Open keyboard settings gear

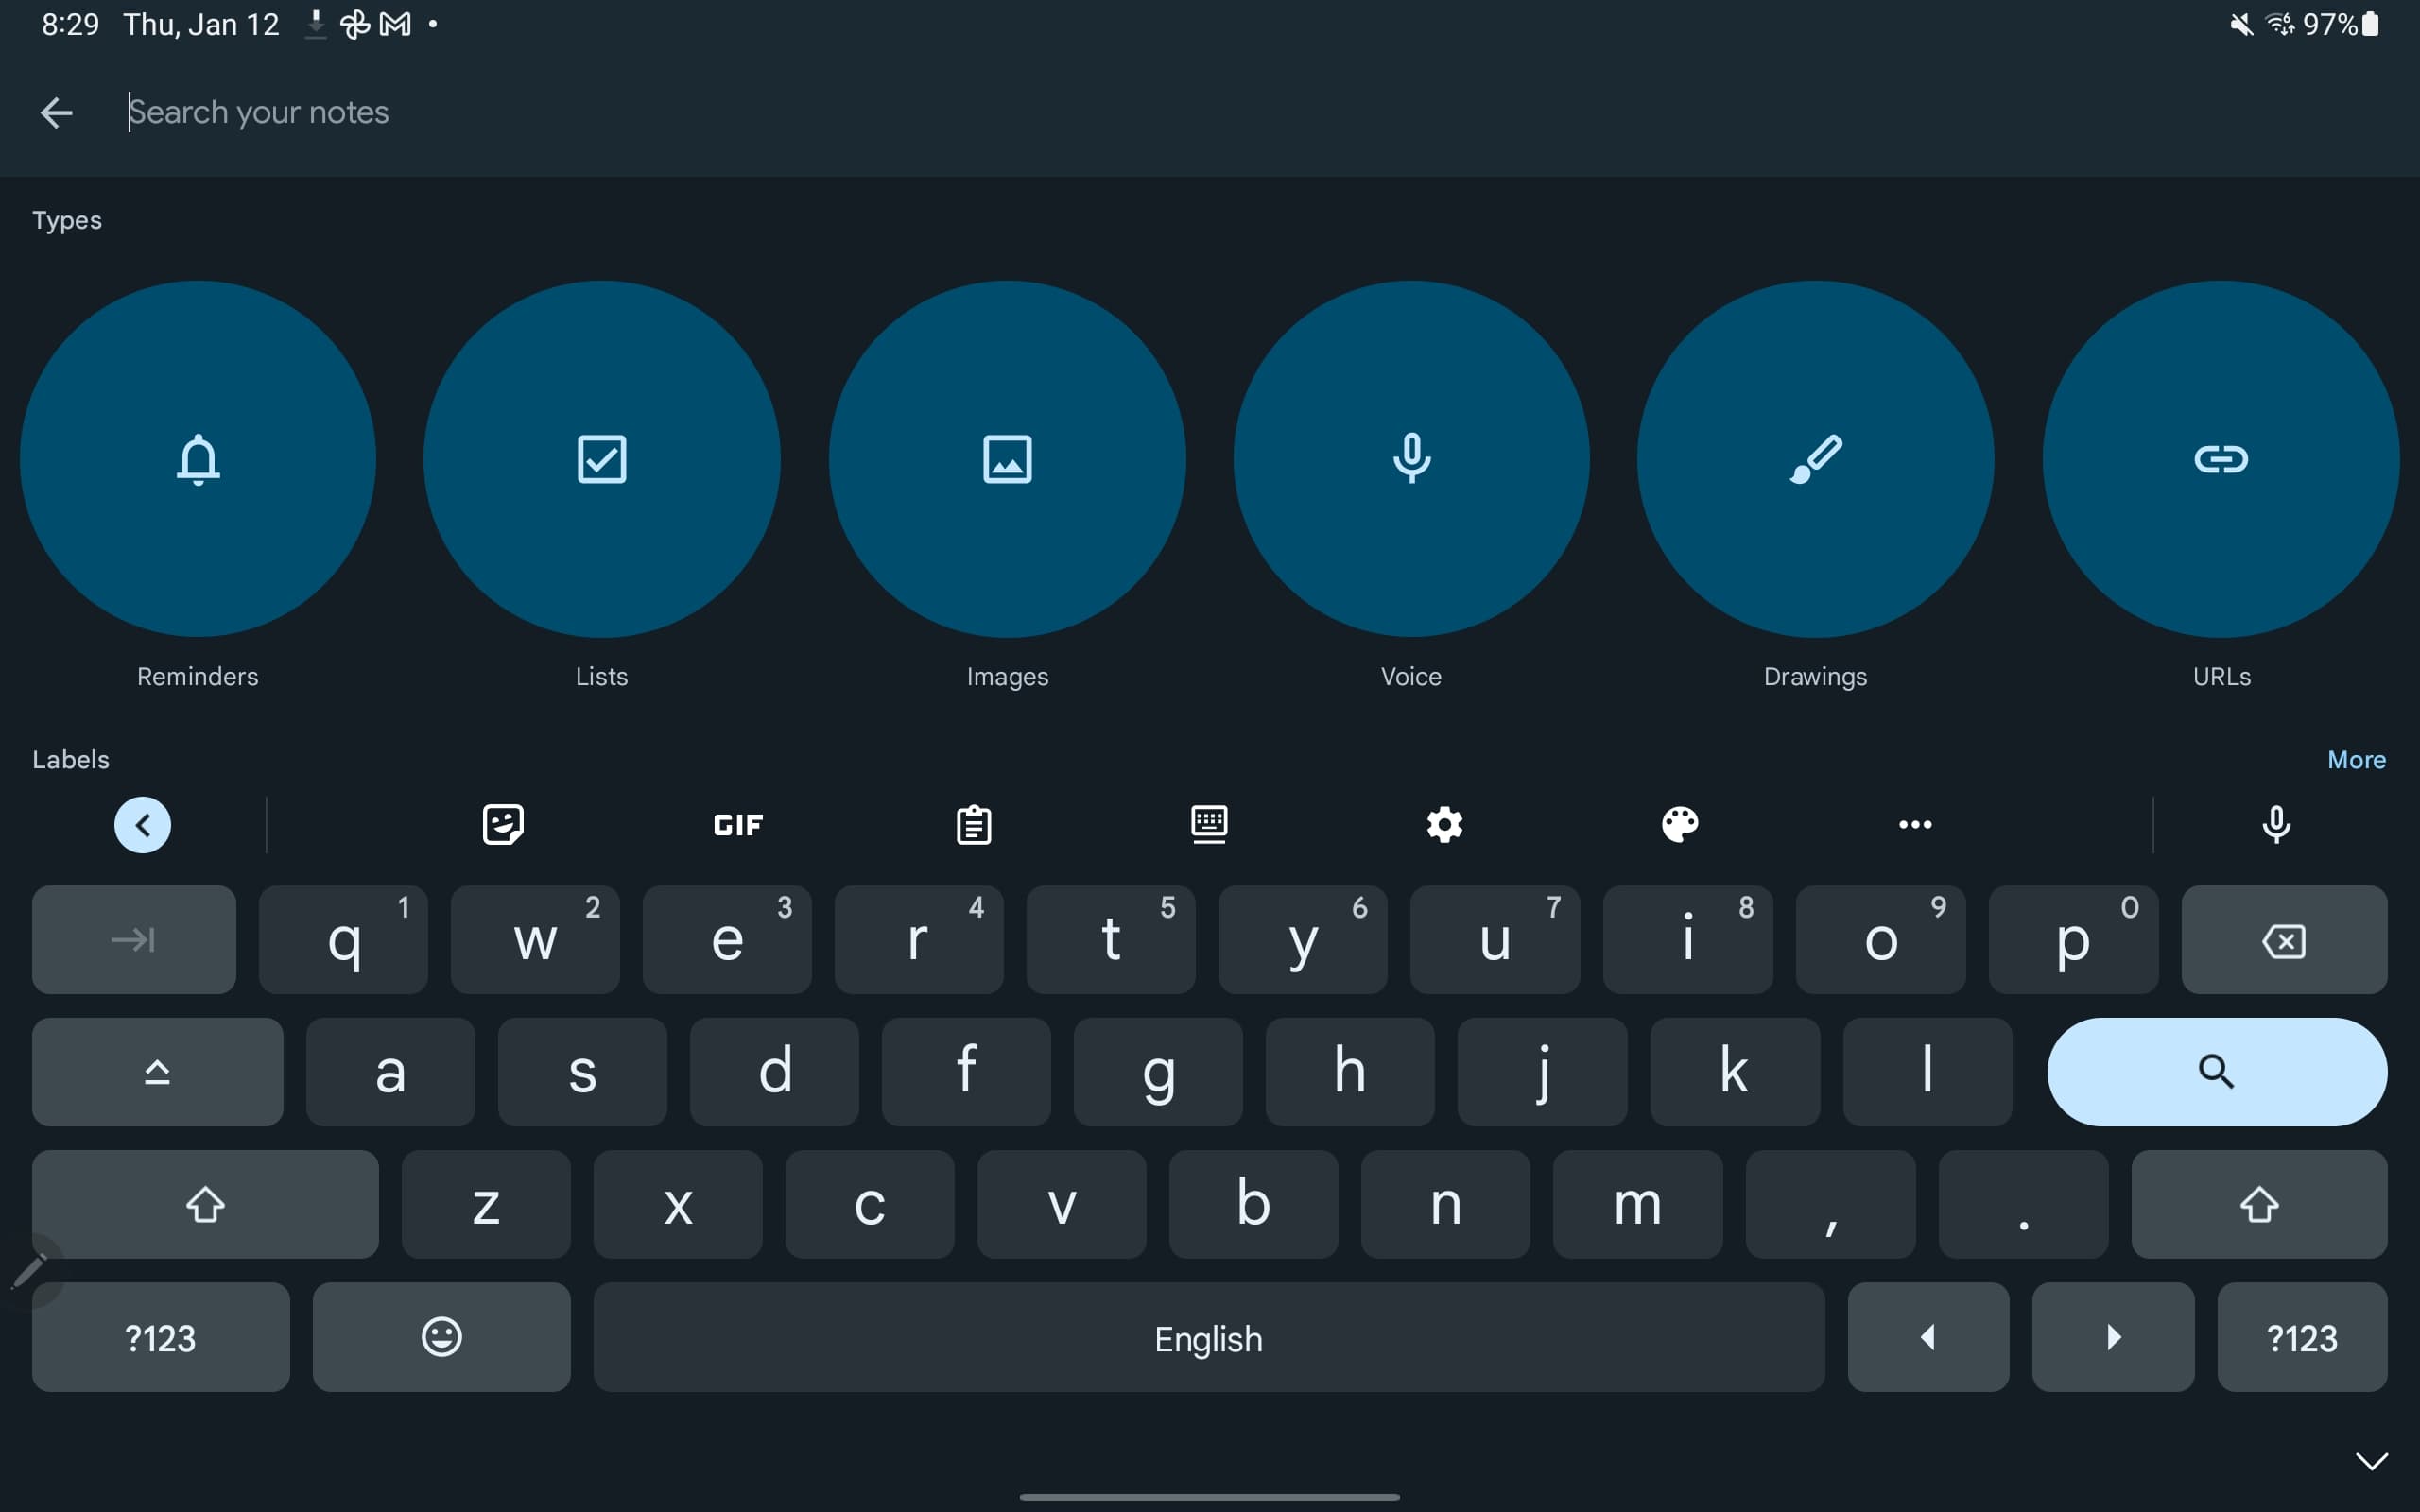[1444, 825]
